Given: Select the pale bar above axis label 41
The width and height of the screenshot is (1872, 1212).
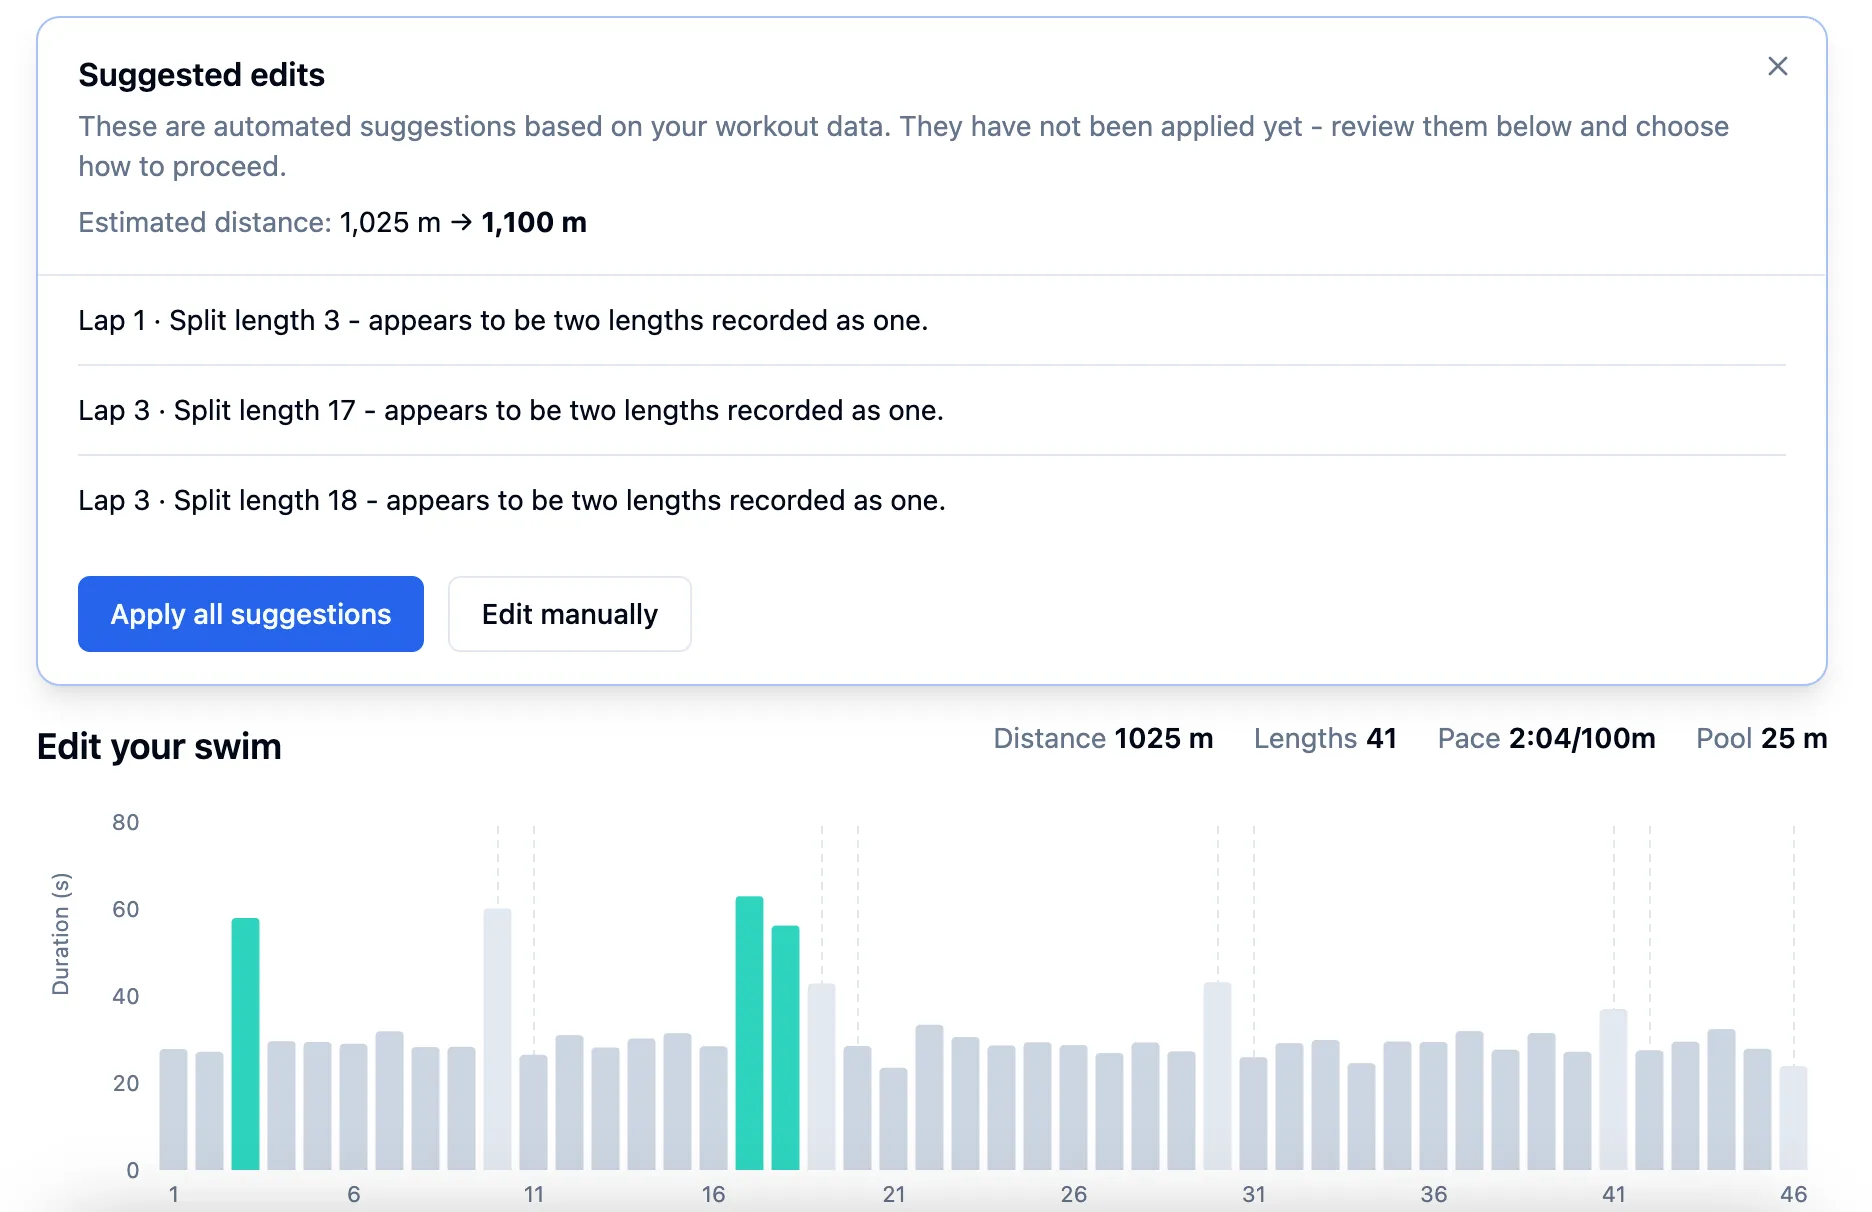Looking at the screenshot, I should click(x=1613, y=1090).
